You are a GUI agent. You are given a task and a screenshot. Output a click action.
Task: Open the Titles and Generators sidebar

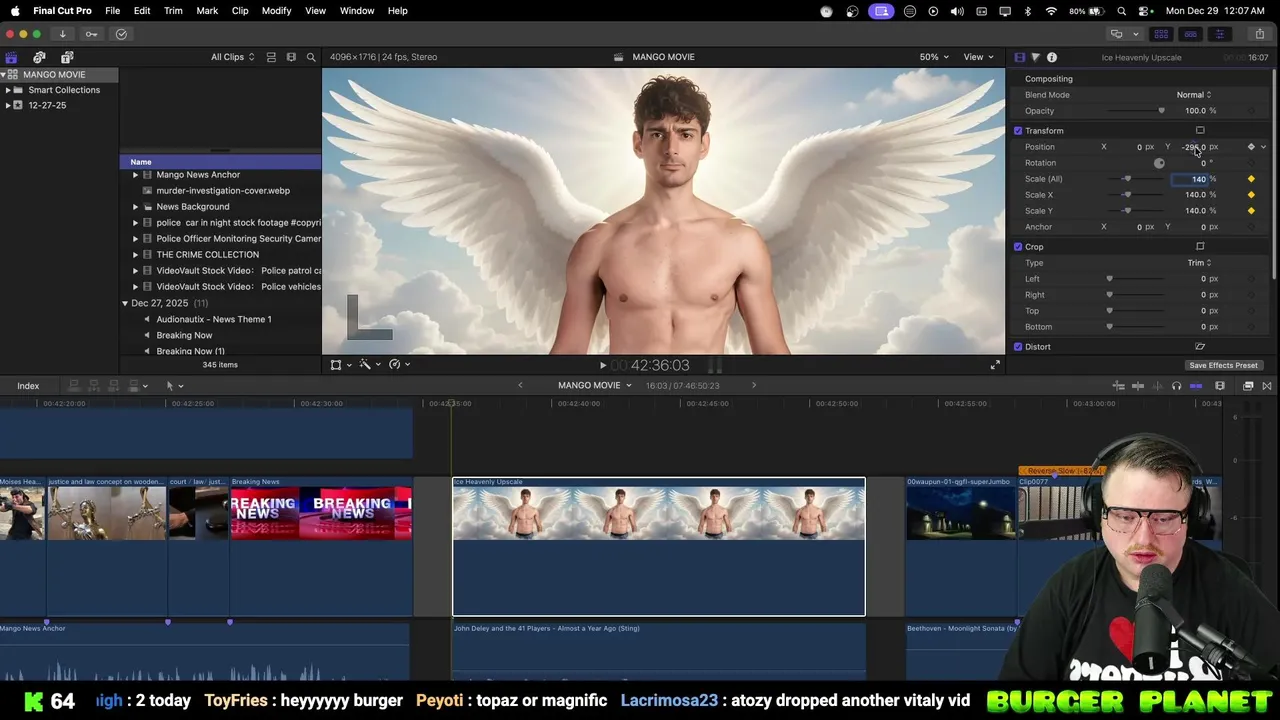(67, 57)
